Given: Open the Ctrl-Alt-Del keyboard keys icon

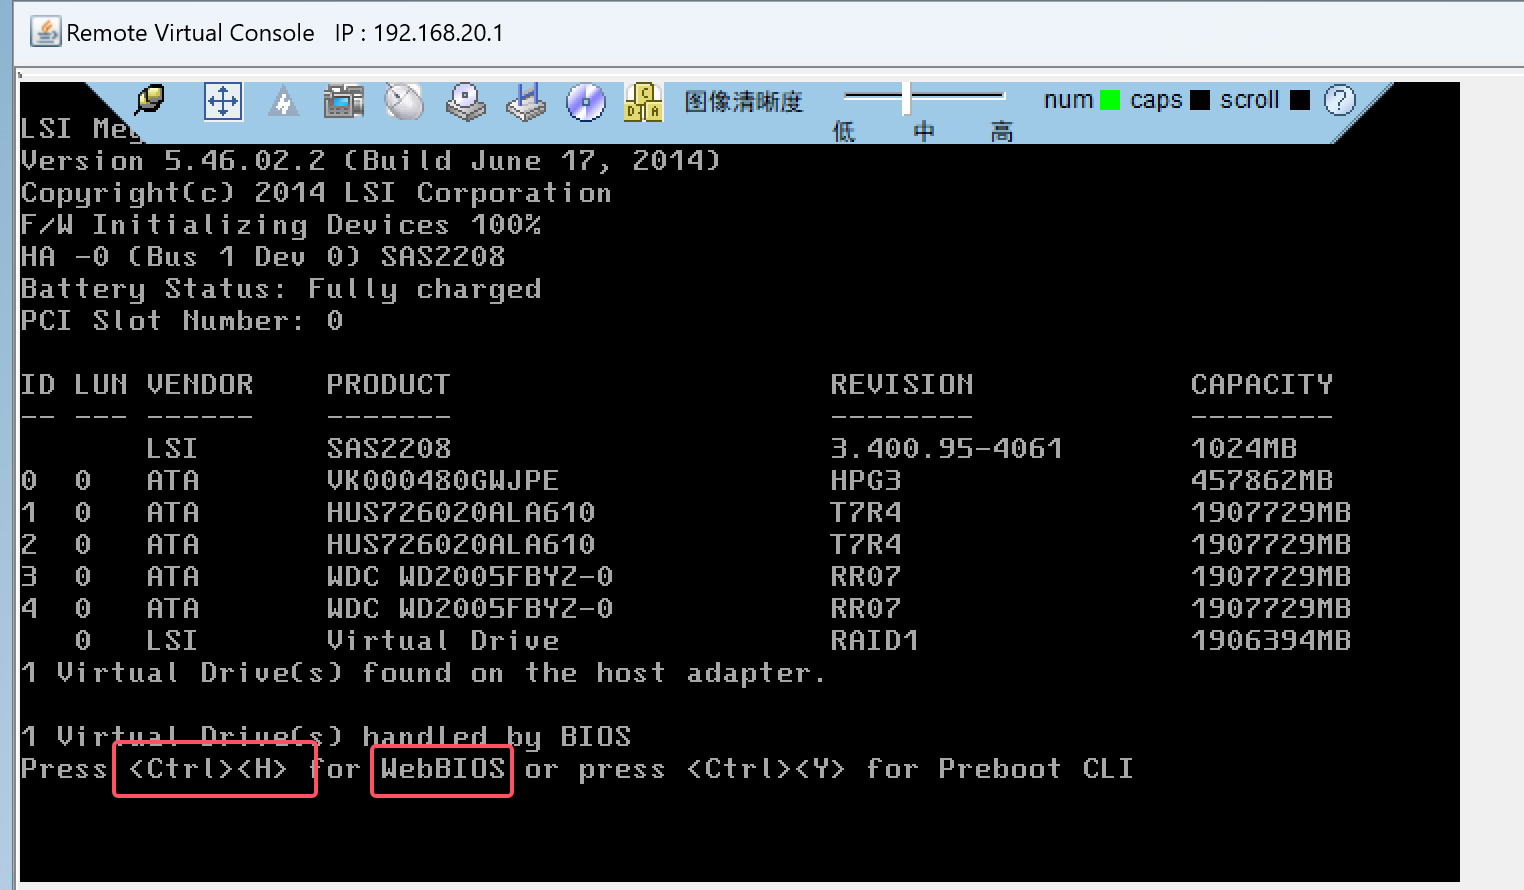Looking at the screenshot, I should 643,101.
